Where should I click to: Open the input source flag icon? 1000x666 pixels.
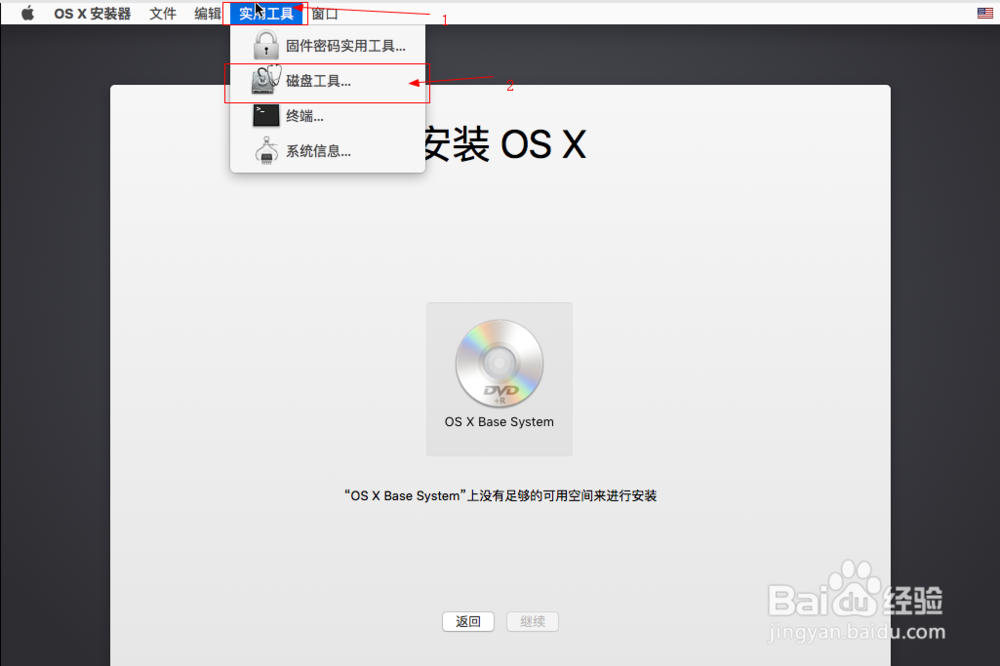(983, 13)
